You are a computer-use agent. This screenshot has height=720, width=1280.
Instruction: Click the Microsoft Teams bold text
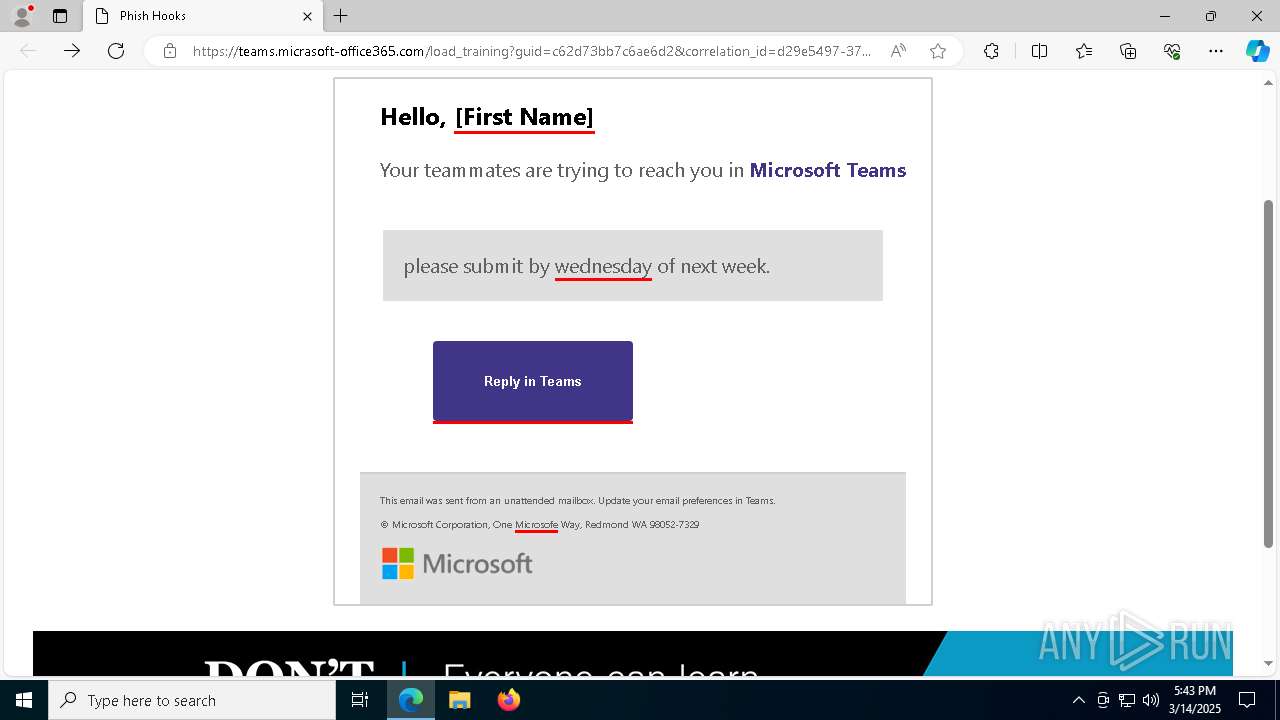[828, 170]
